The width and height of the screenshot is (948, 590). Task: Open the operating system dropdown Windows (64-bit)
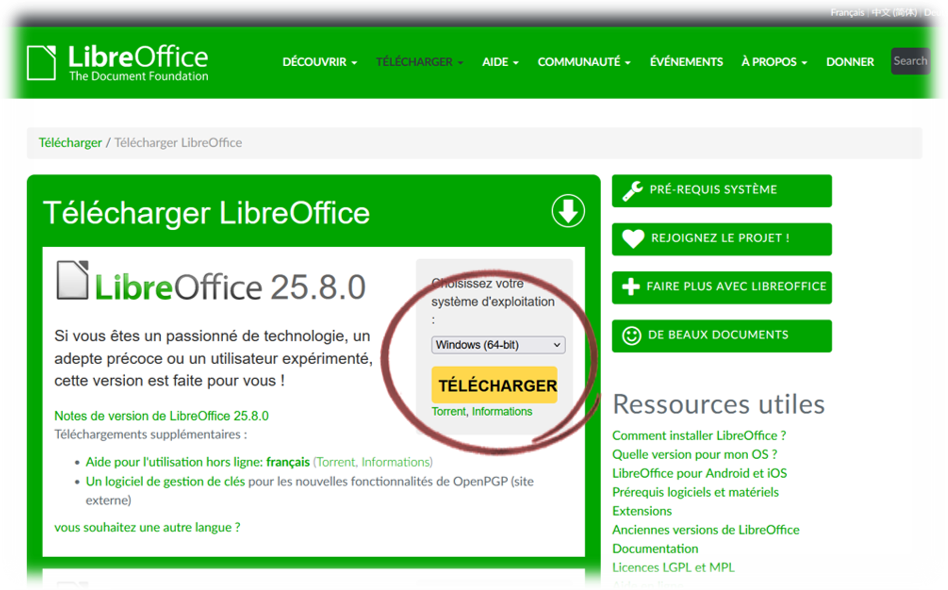point(498,345)
